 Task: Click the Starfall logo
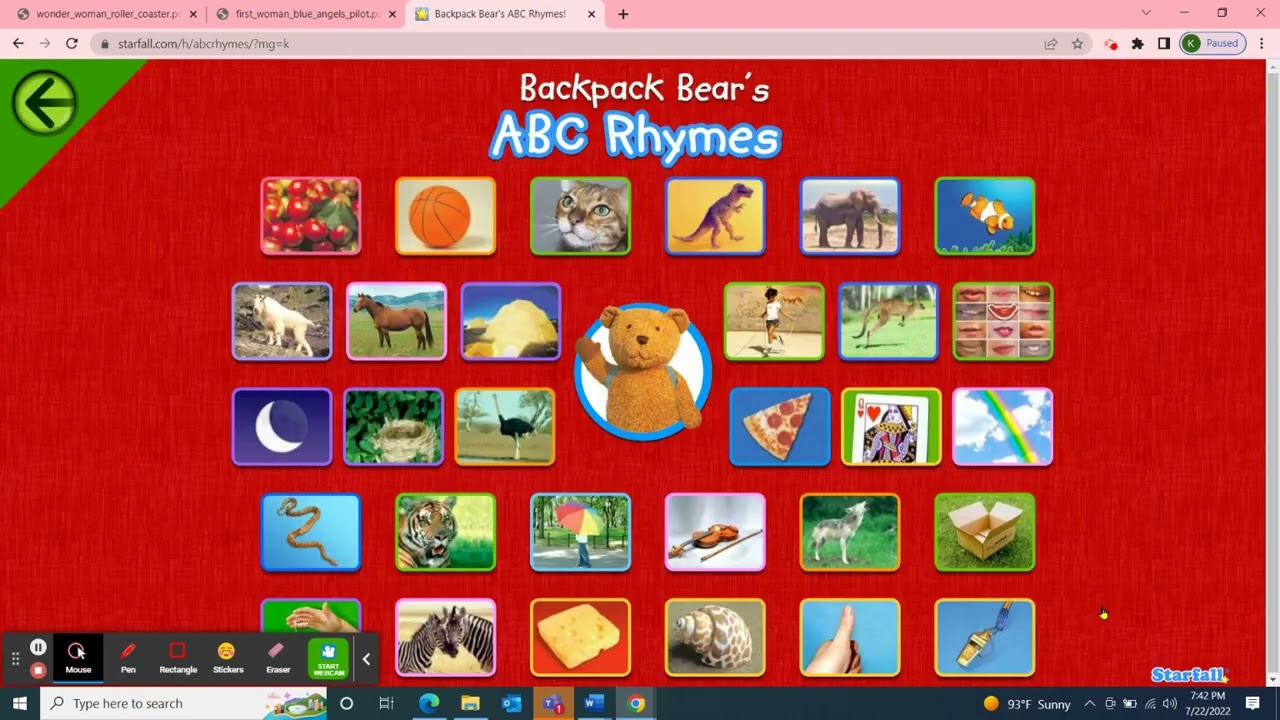point(1188,675)
